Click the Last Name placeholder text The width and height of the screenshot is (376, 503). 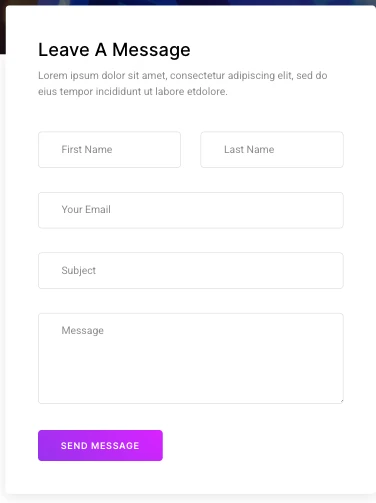click(x=249, y=149)
